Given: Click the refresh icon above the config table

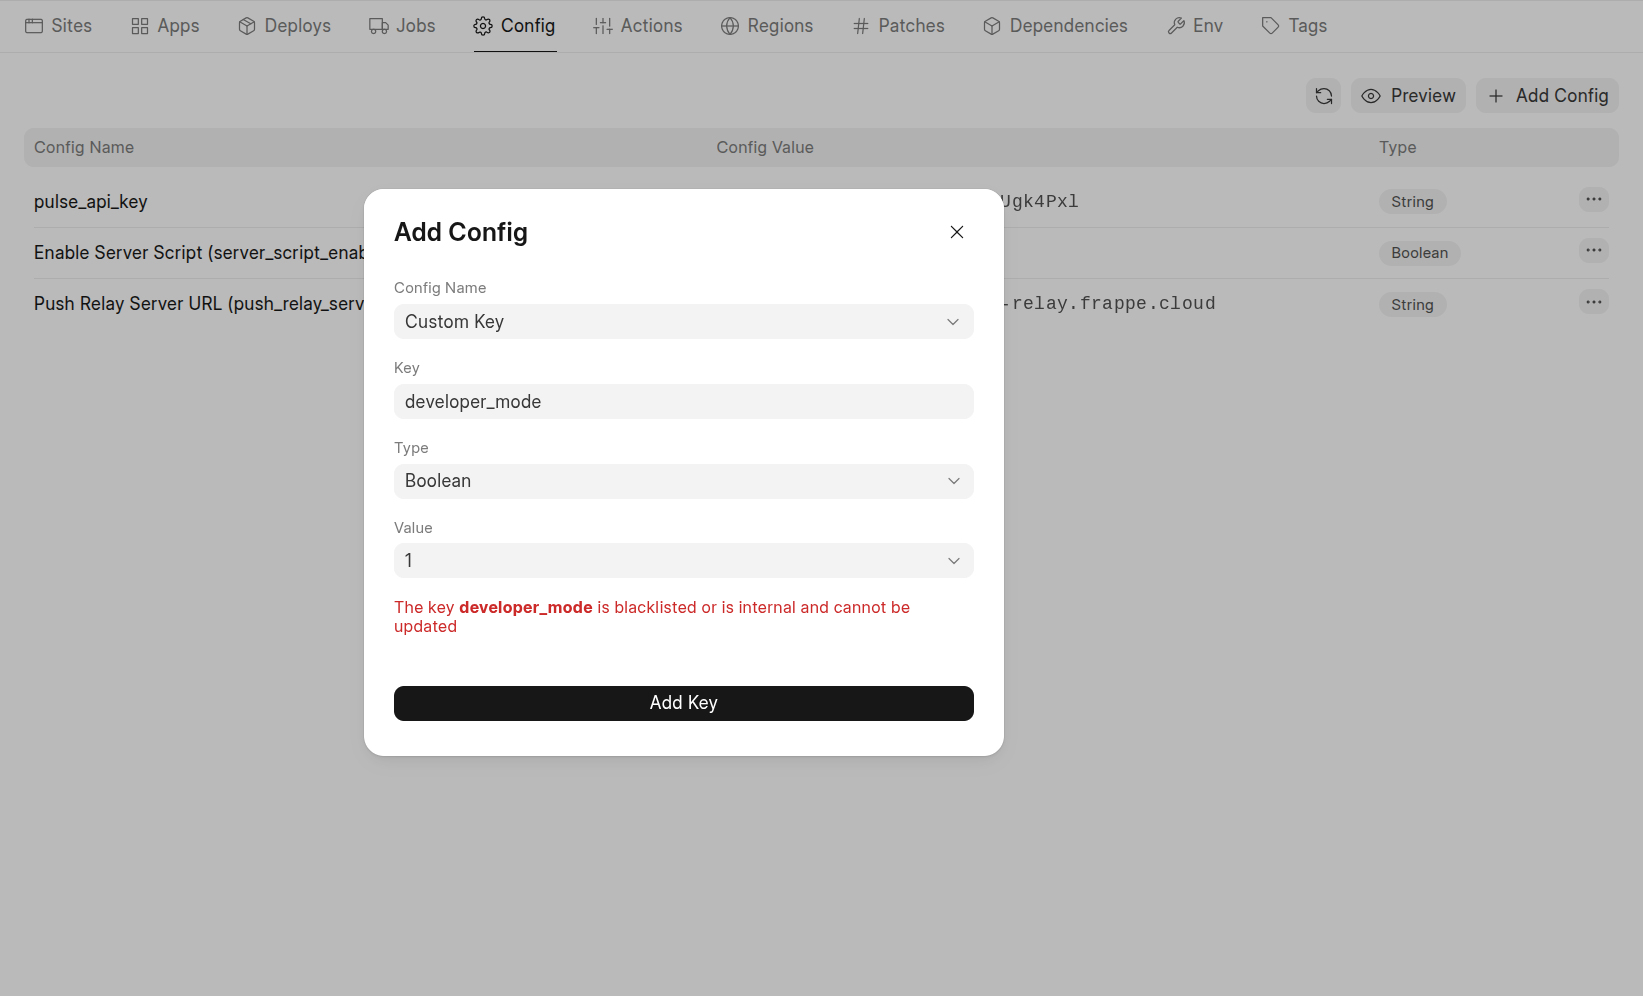Looking at the screenshot, I should (x=1323, y=95).
